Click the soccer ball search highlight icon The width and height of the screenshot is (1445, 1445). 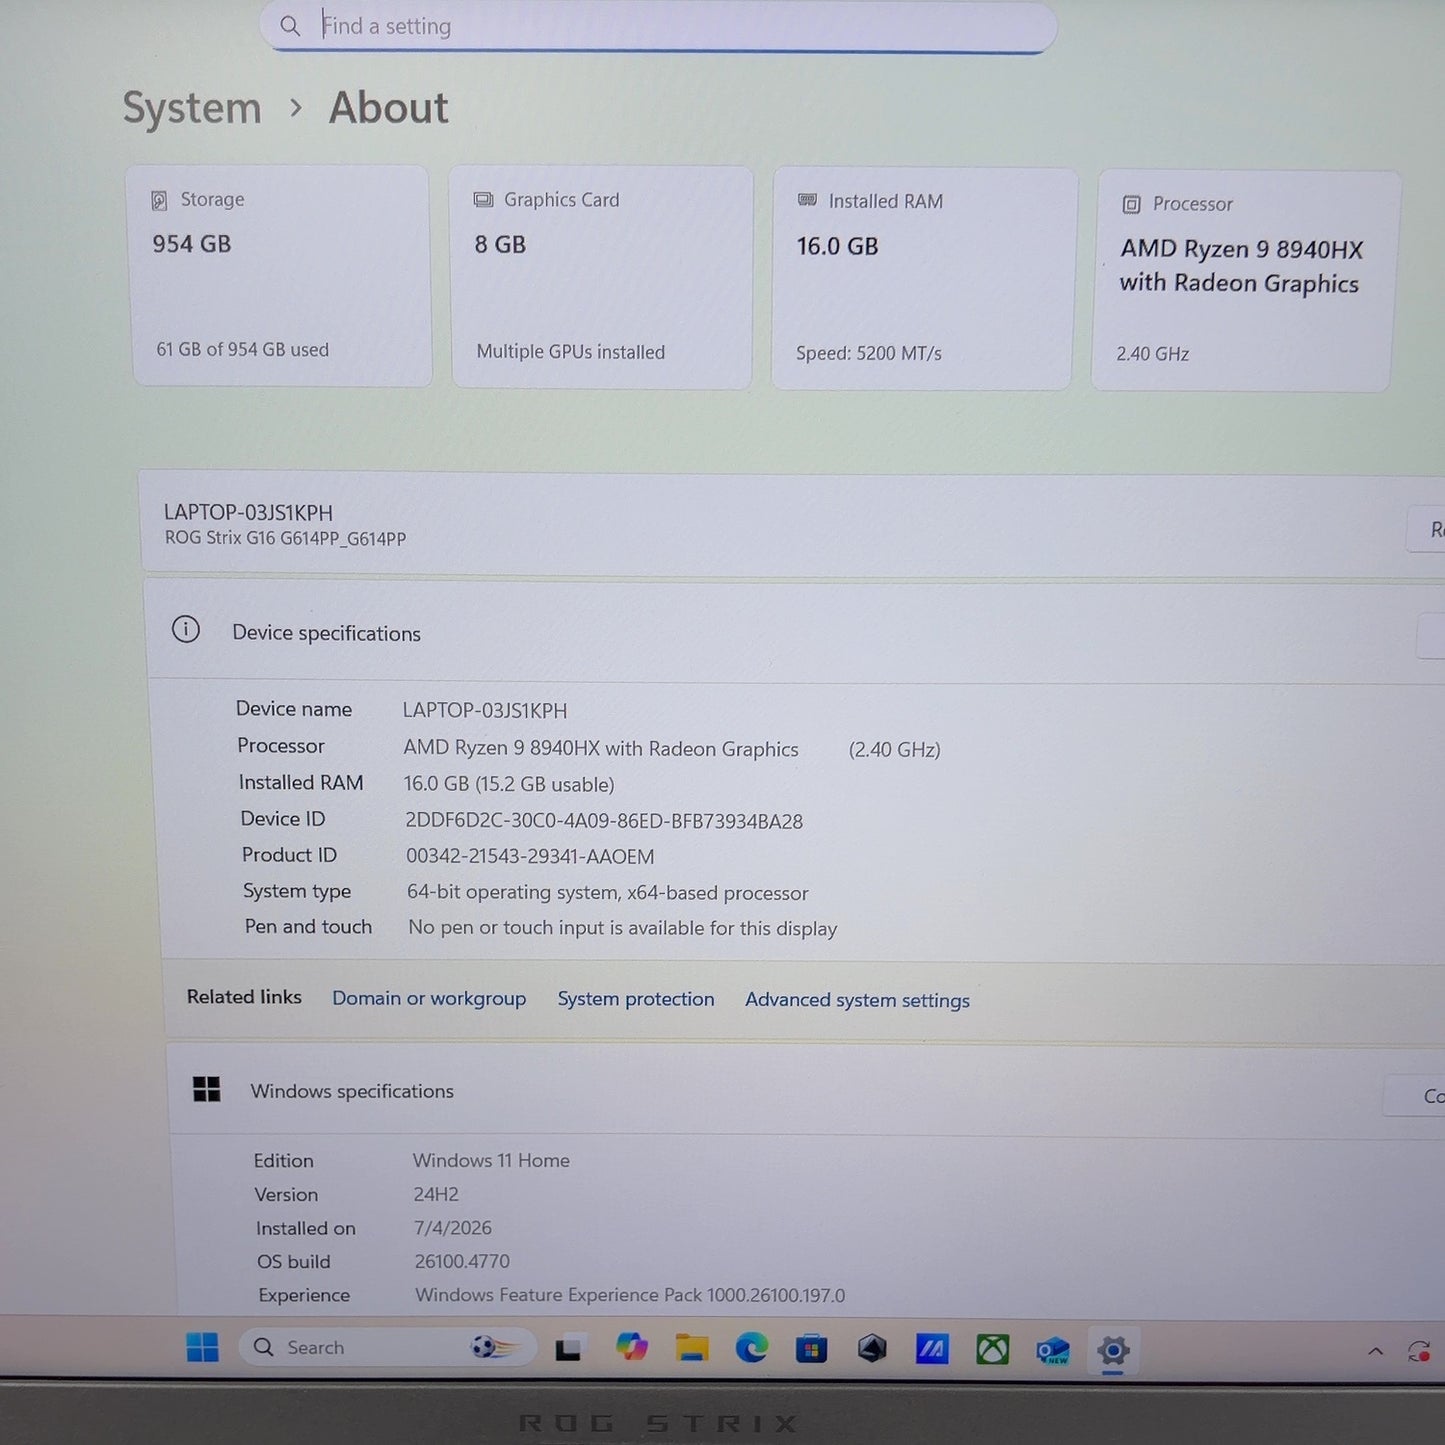(494, 1348)
